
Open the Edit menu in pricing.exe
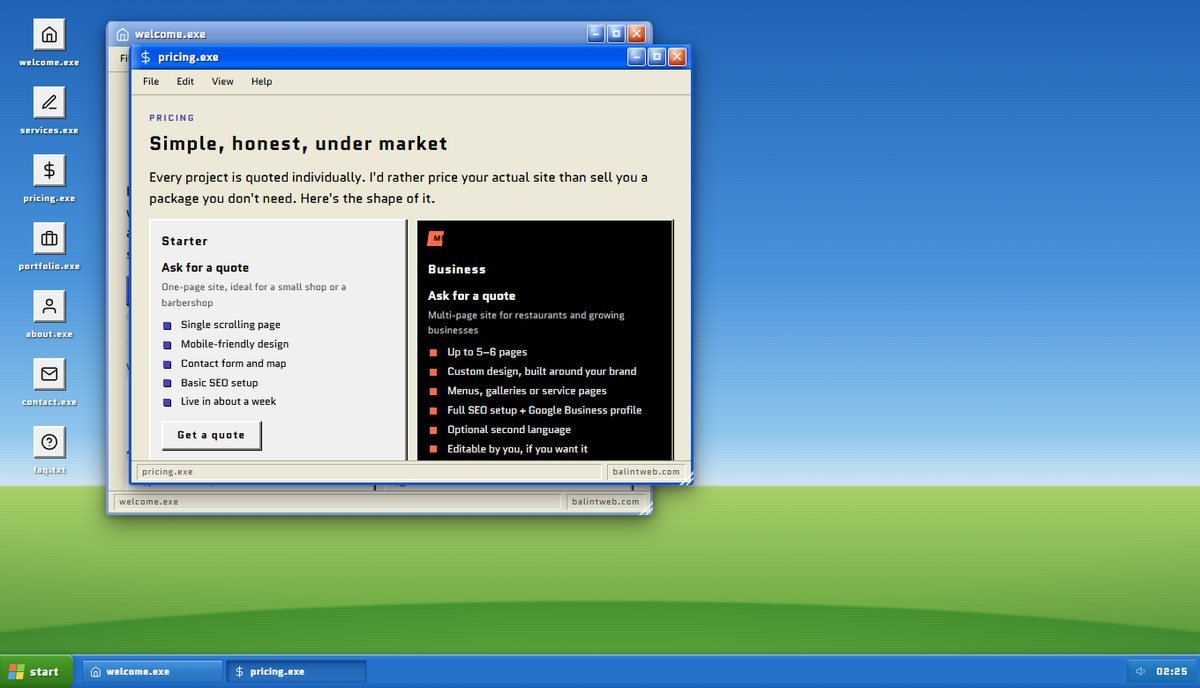pos(185,82)
